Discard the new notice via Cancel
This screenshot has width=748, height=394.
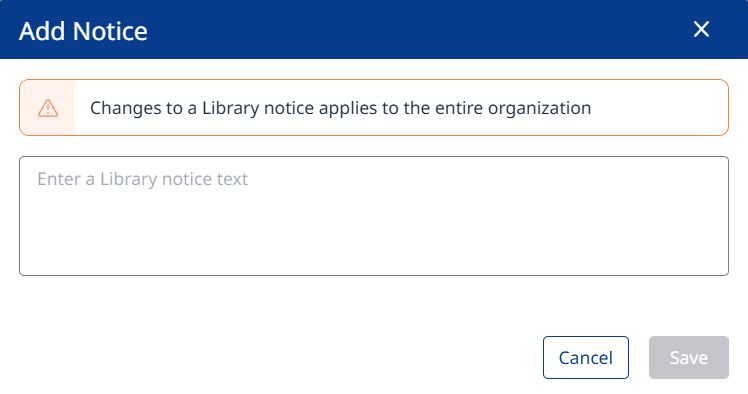(585, 357)
